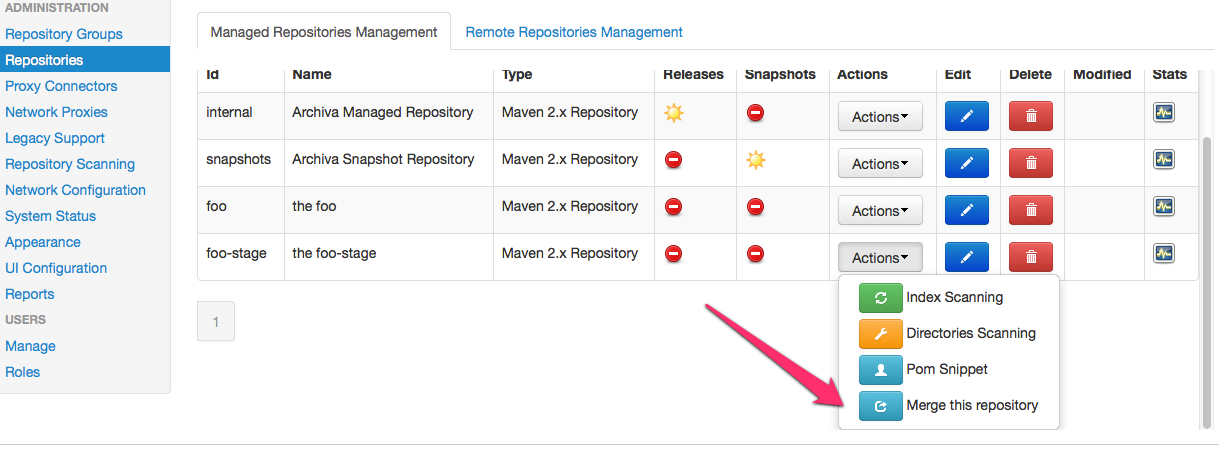Click the Pom Snippet user icon
The image size is (1219, 451).
[880, 369]
